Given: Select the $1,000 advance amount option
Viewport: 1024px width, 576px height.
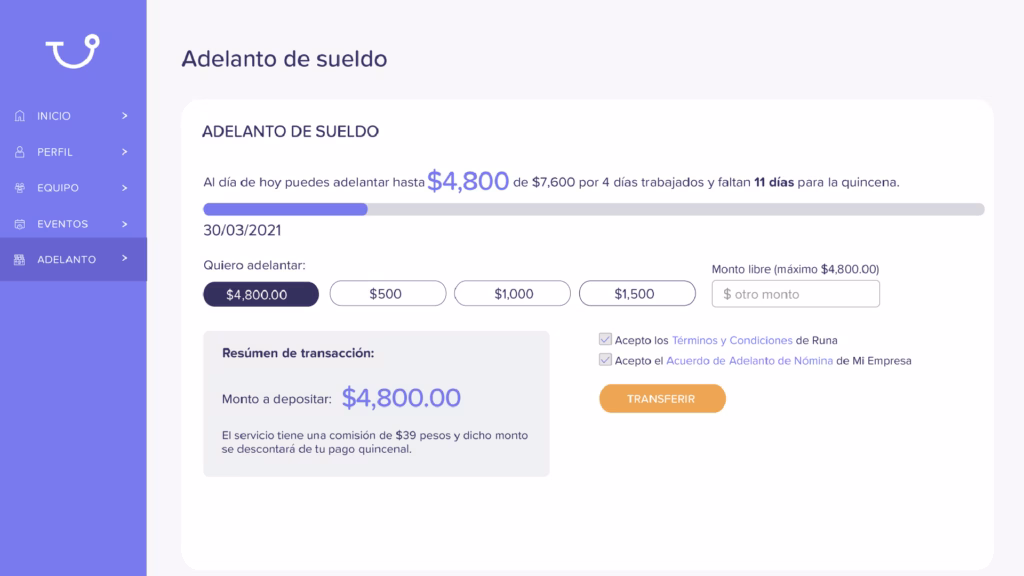Looking at the screenshot, I should click(x=512, y=293).
